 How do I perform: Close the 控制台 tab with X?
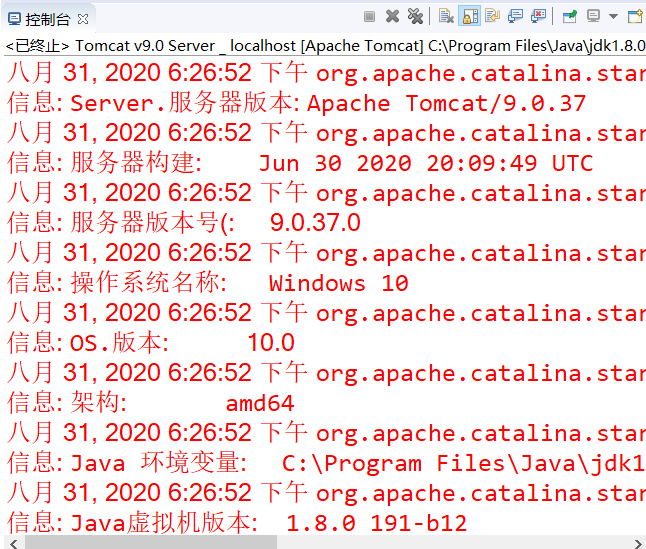click(x=83, y=19)
